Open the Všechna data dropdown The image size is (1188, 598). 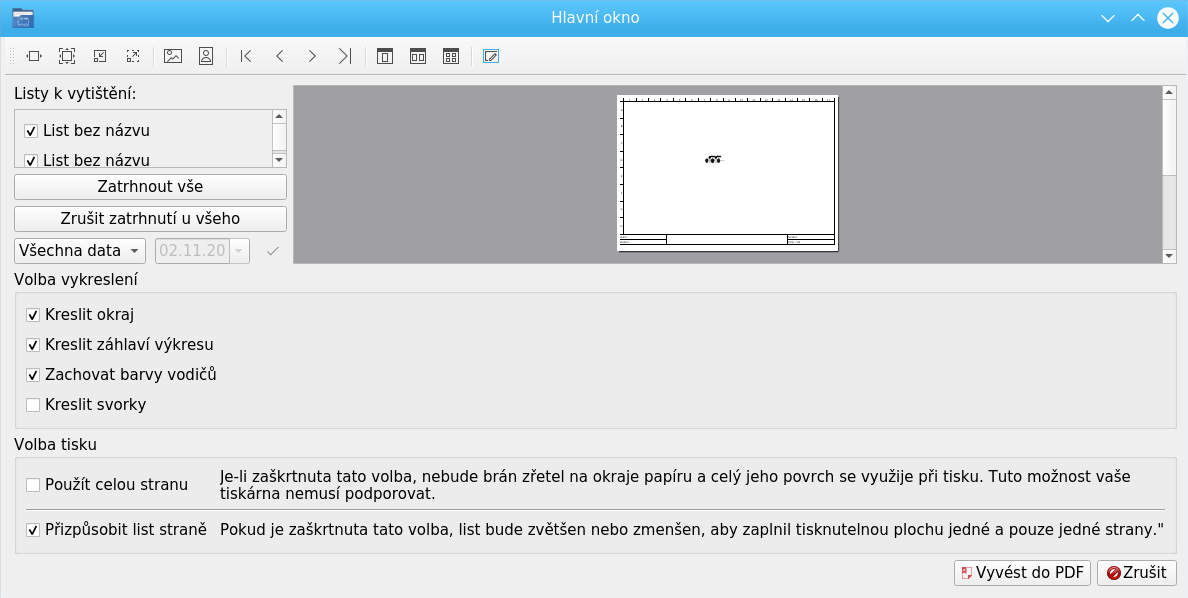tap(80, 250)
